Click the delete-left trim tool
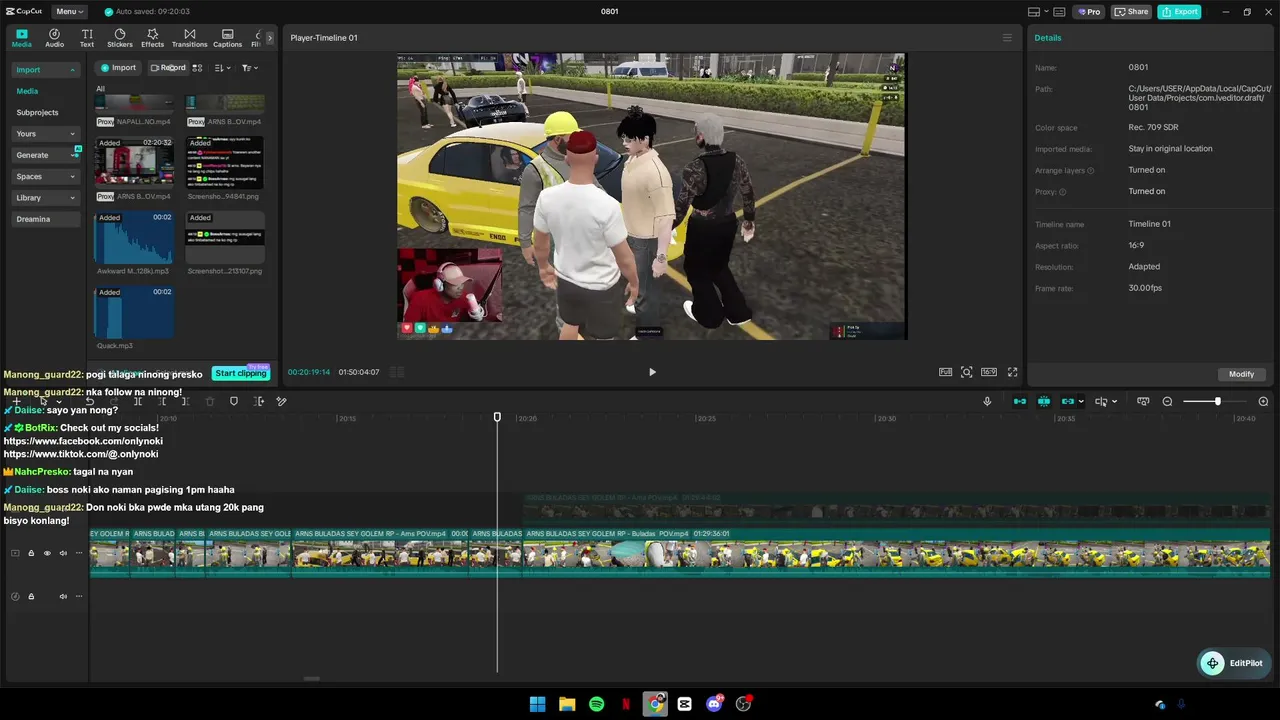This screenshot has height=720, width=1280. 162,402
